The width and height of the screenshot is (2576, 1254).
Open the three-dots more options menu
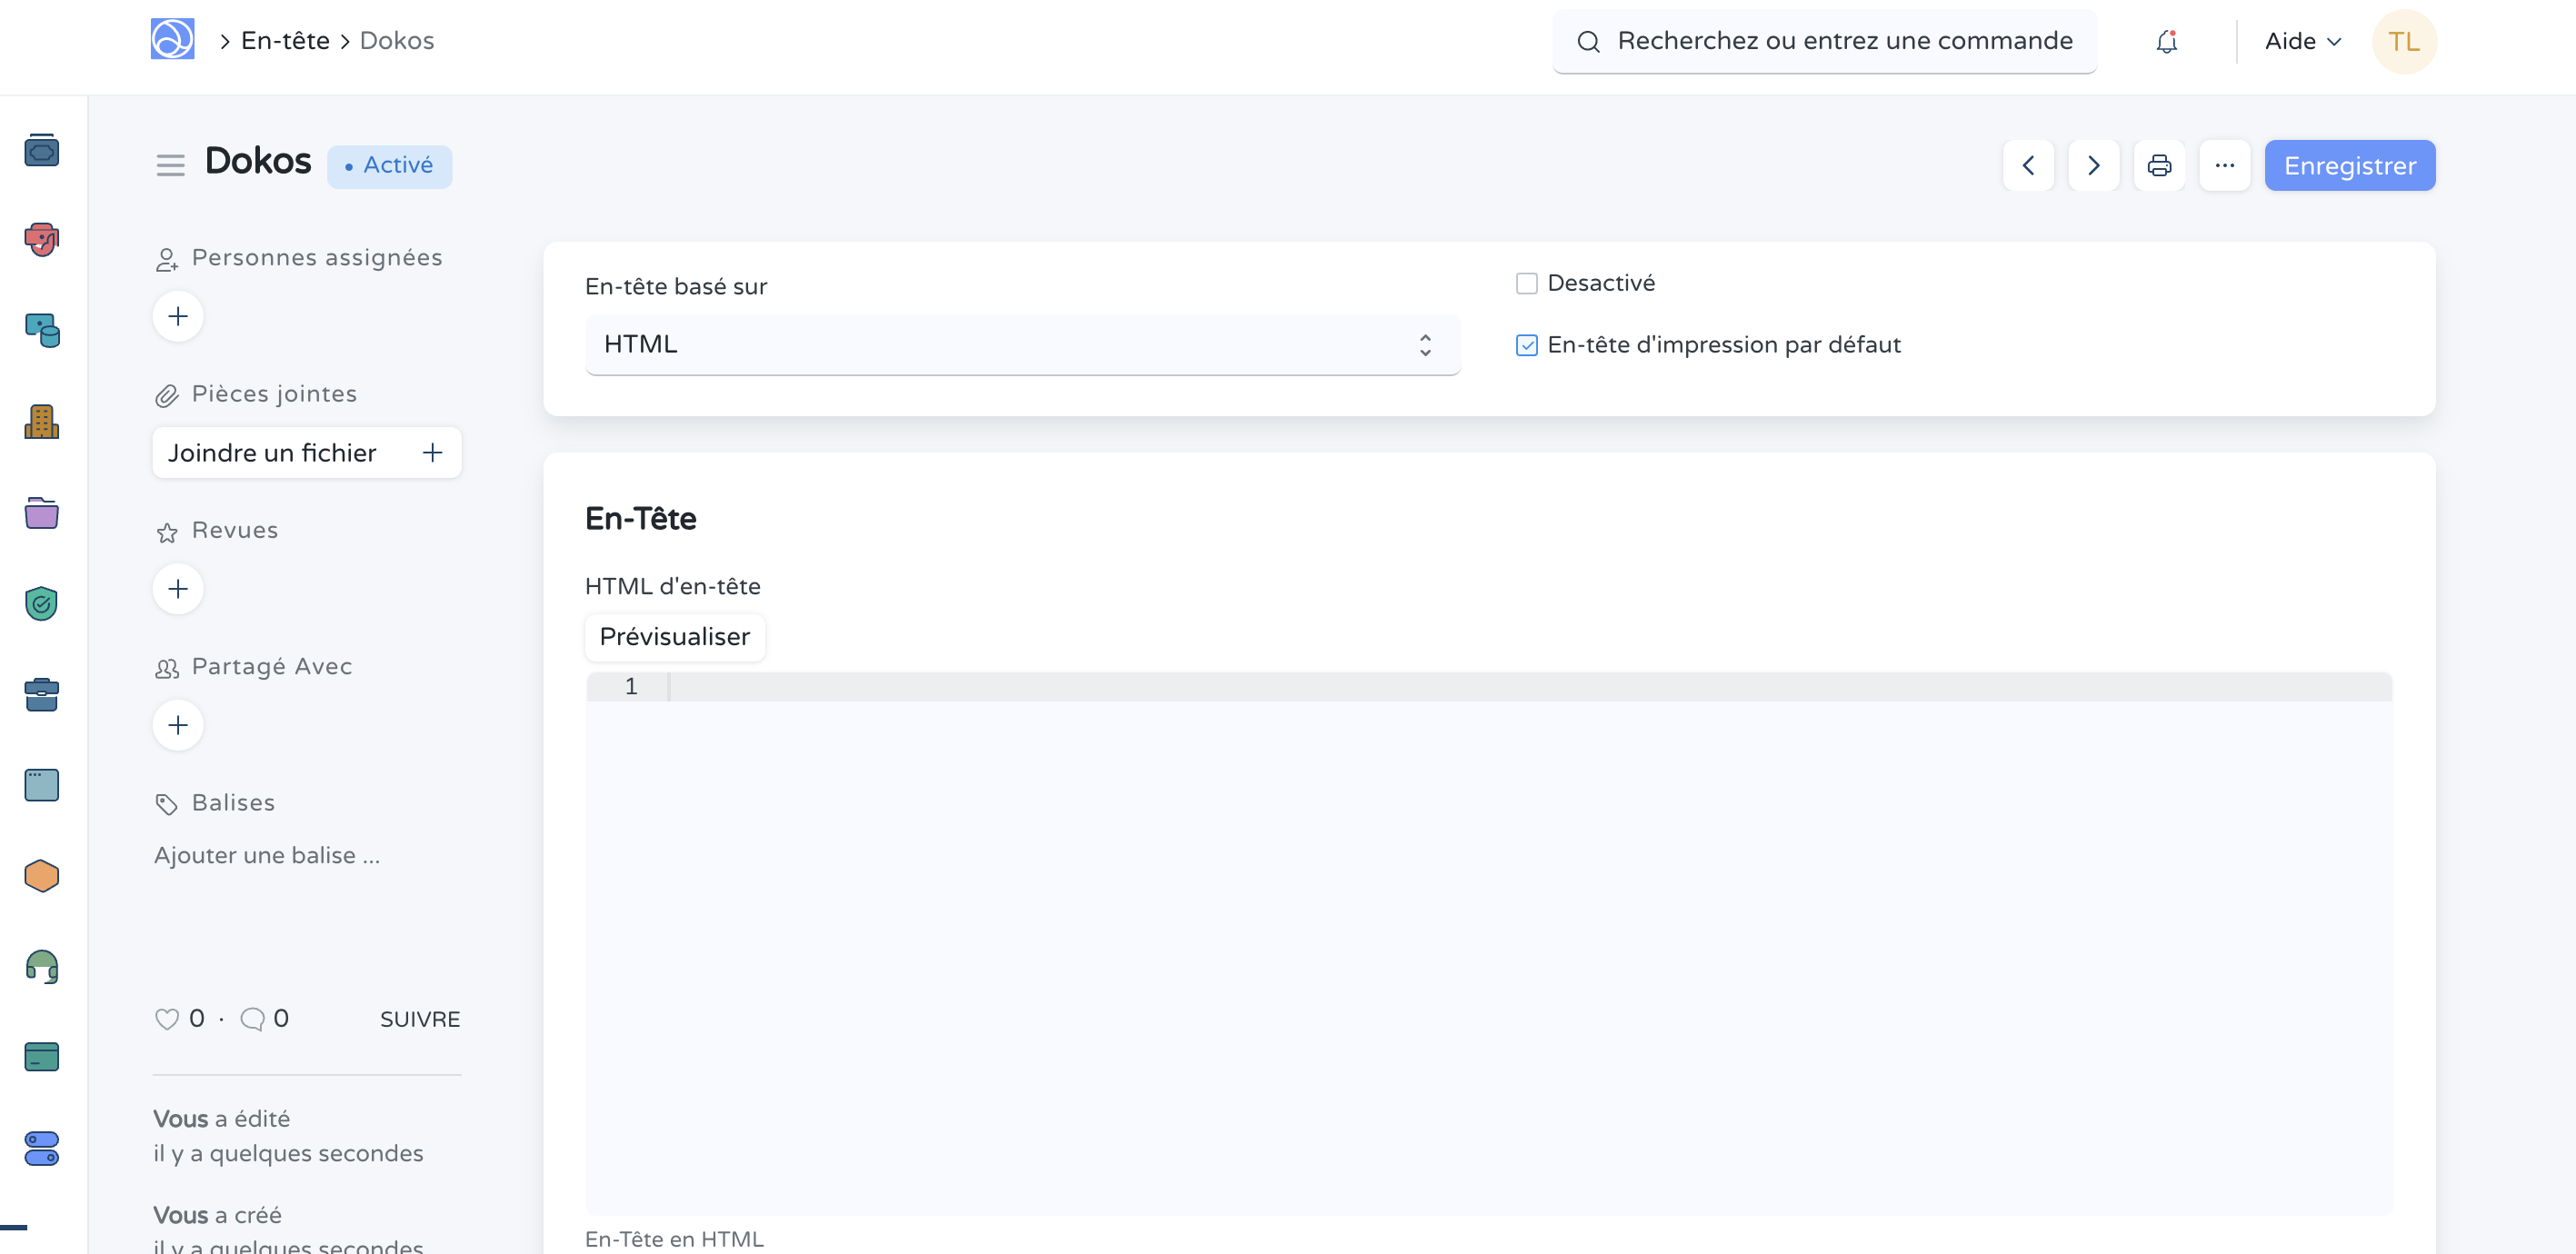pyautogui.click(x=2224, y=165)
